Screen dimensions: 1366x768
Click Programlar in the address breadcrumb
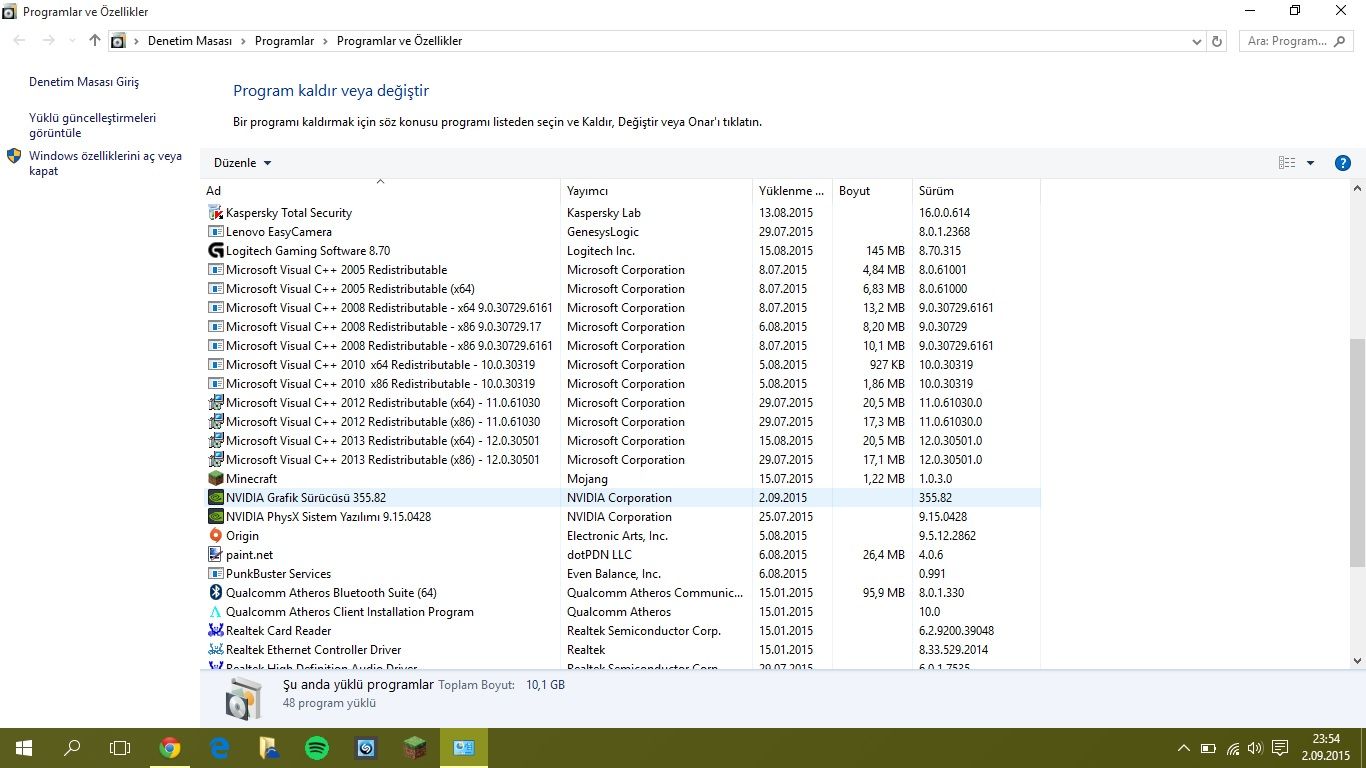284,41
